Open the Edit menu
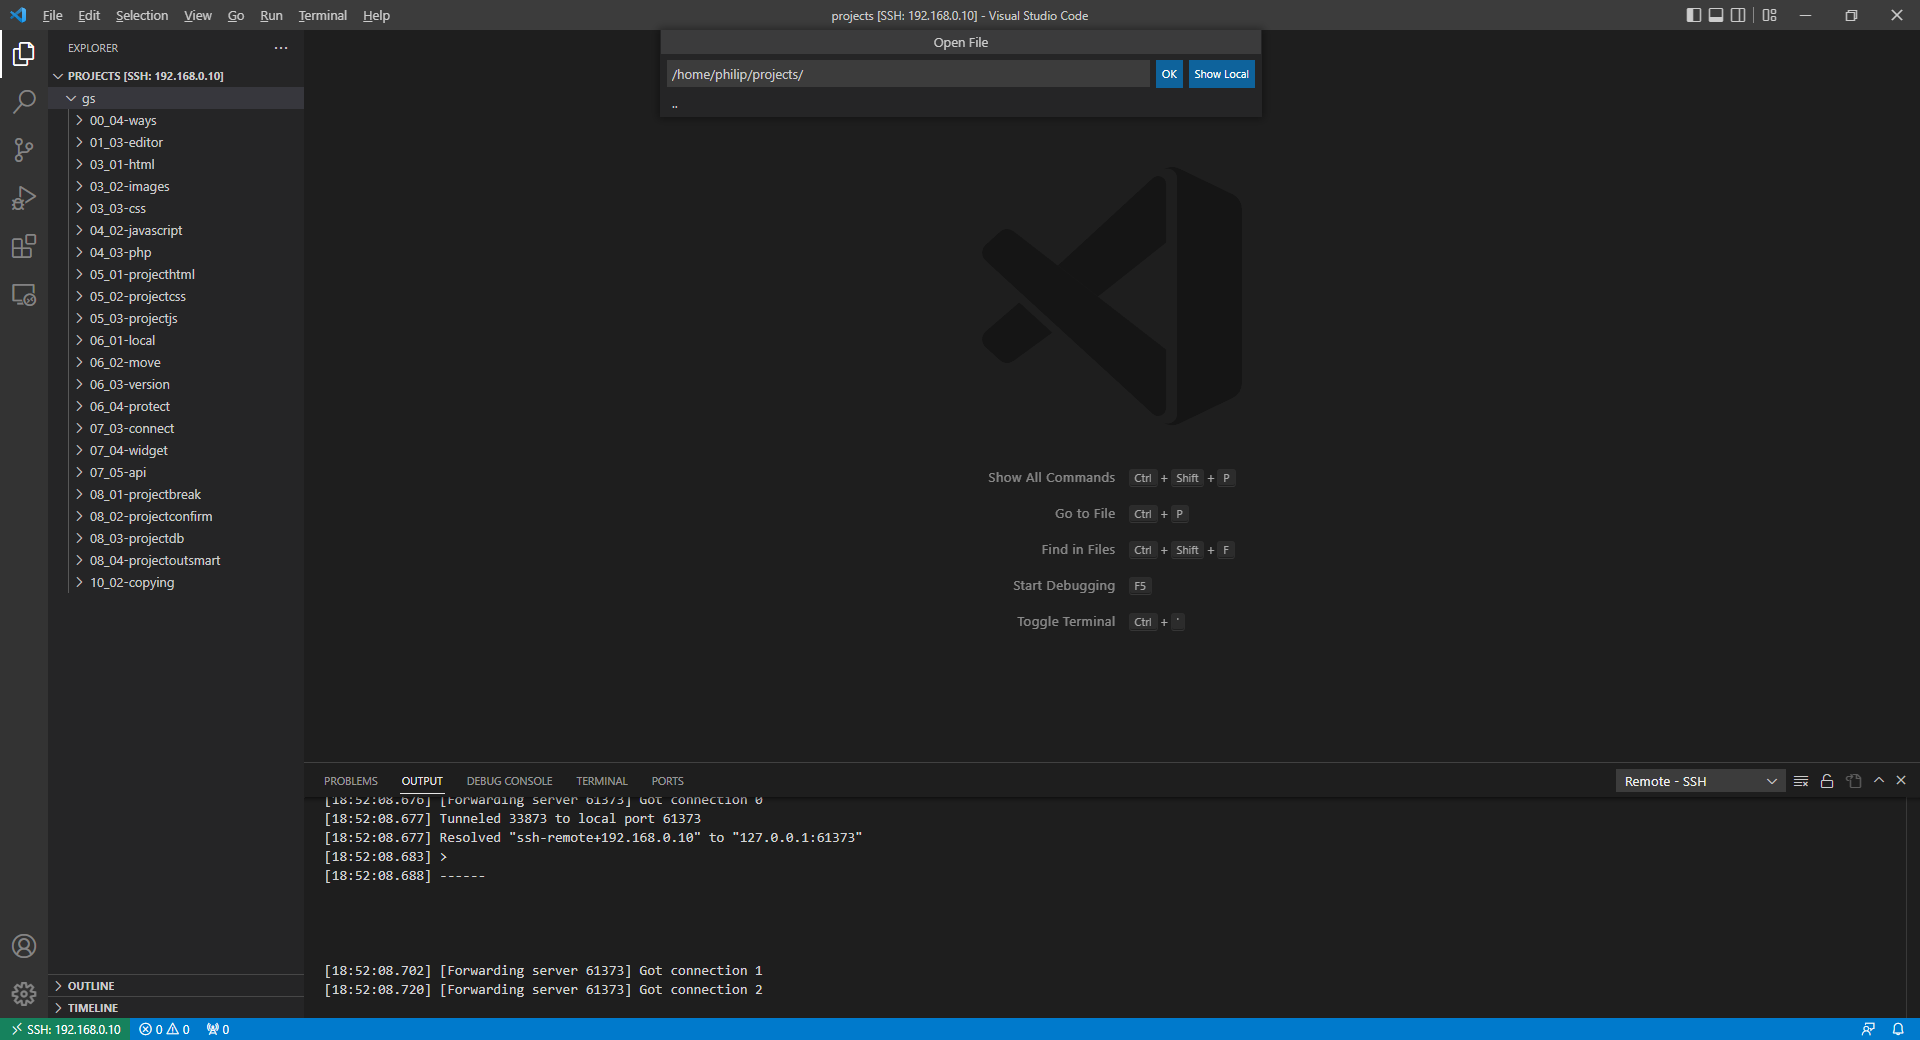The image size is (1920, 1040). point(89,15)
